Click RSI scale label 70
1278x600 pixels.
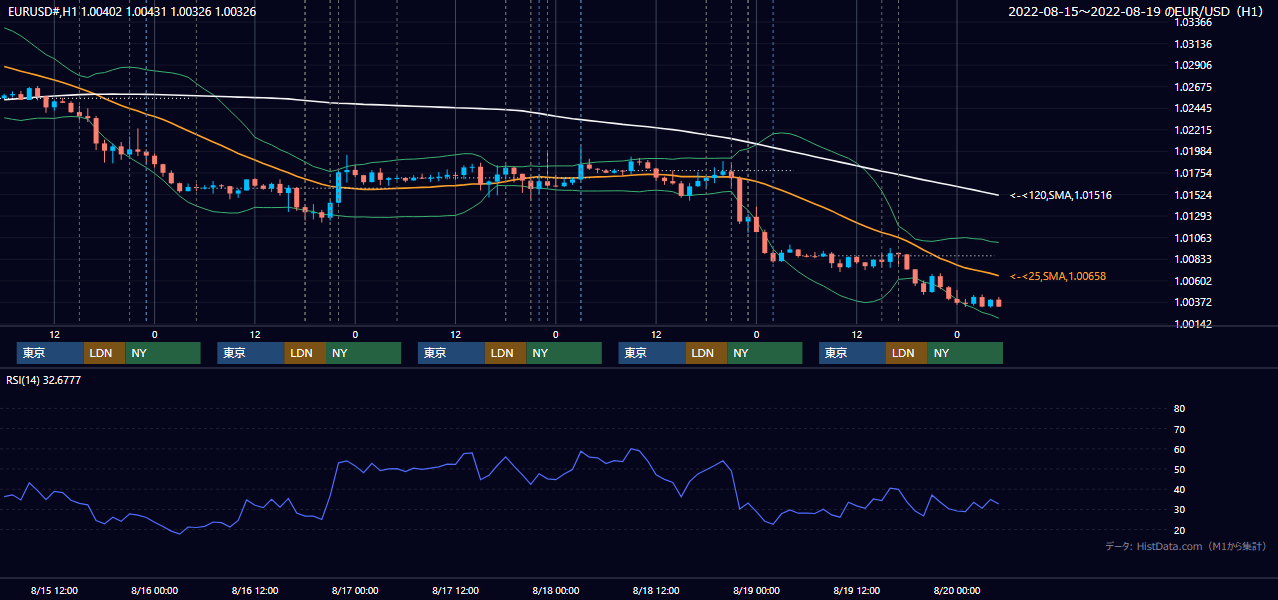[1180, 429]
